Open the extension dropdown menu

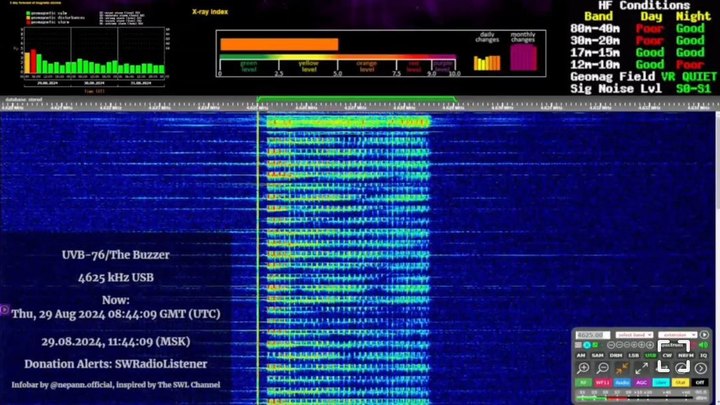[678, 335]
